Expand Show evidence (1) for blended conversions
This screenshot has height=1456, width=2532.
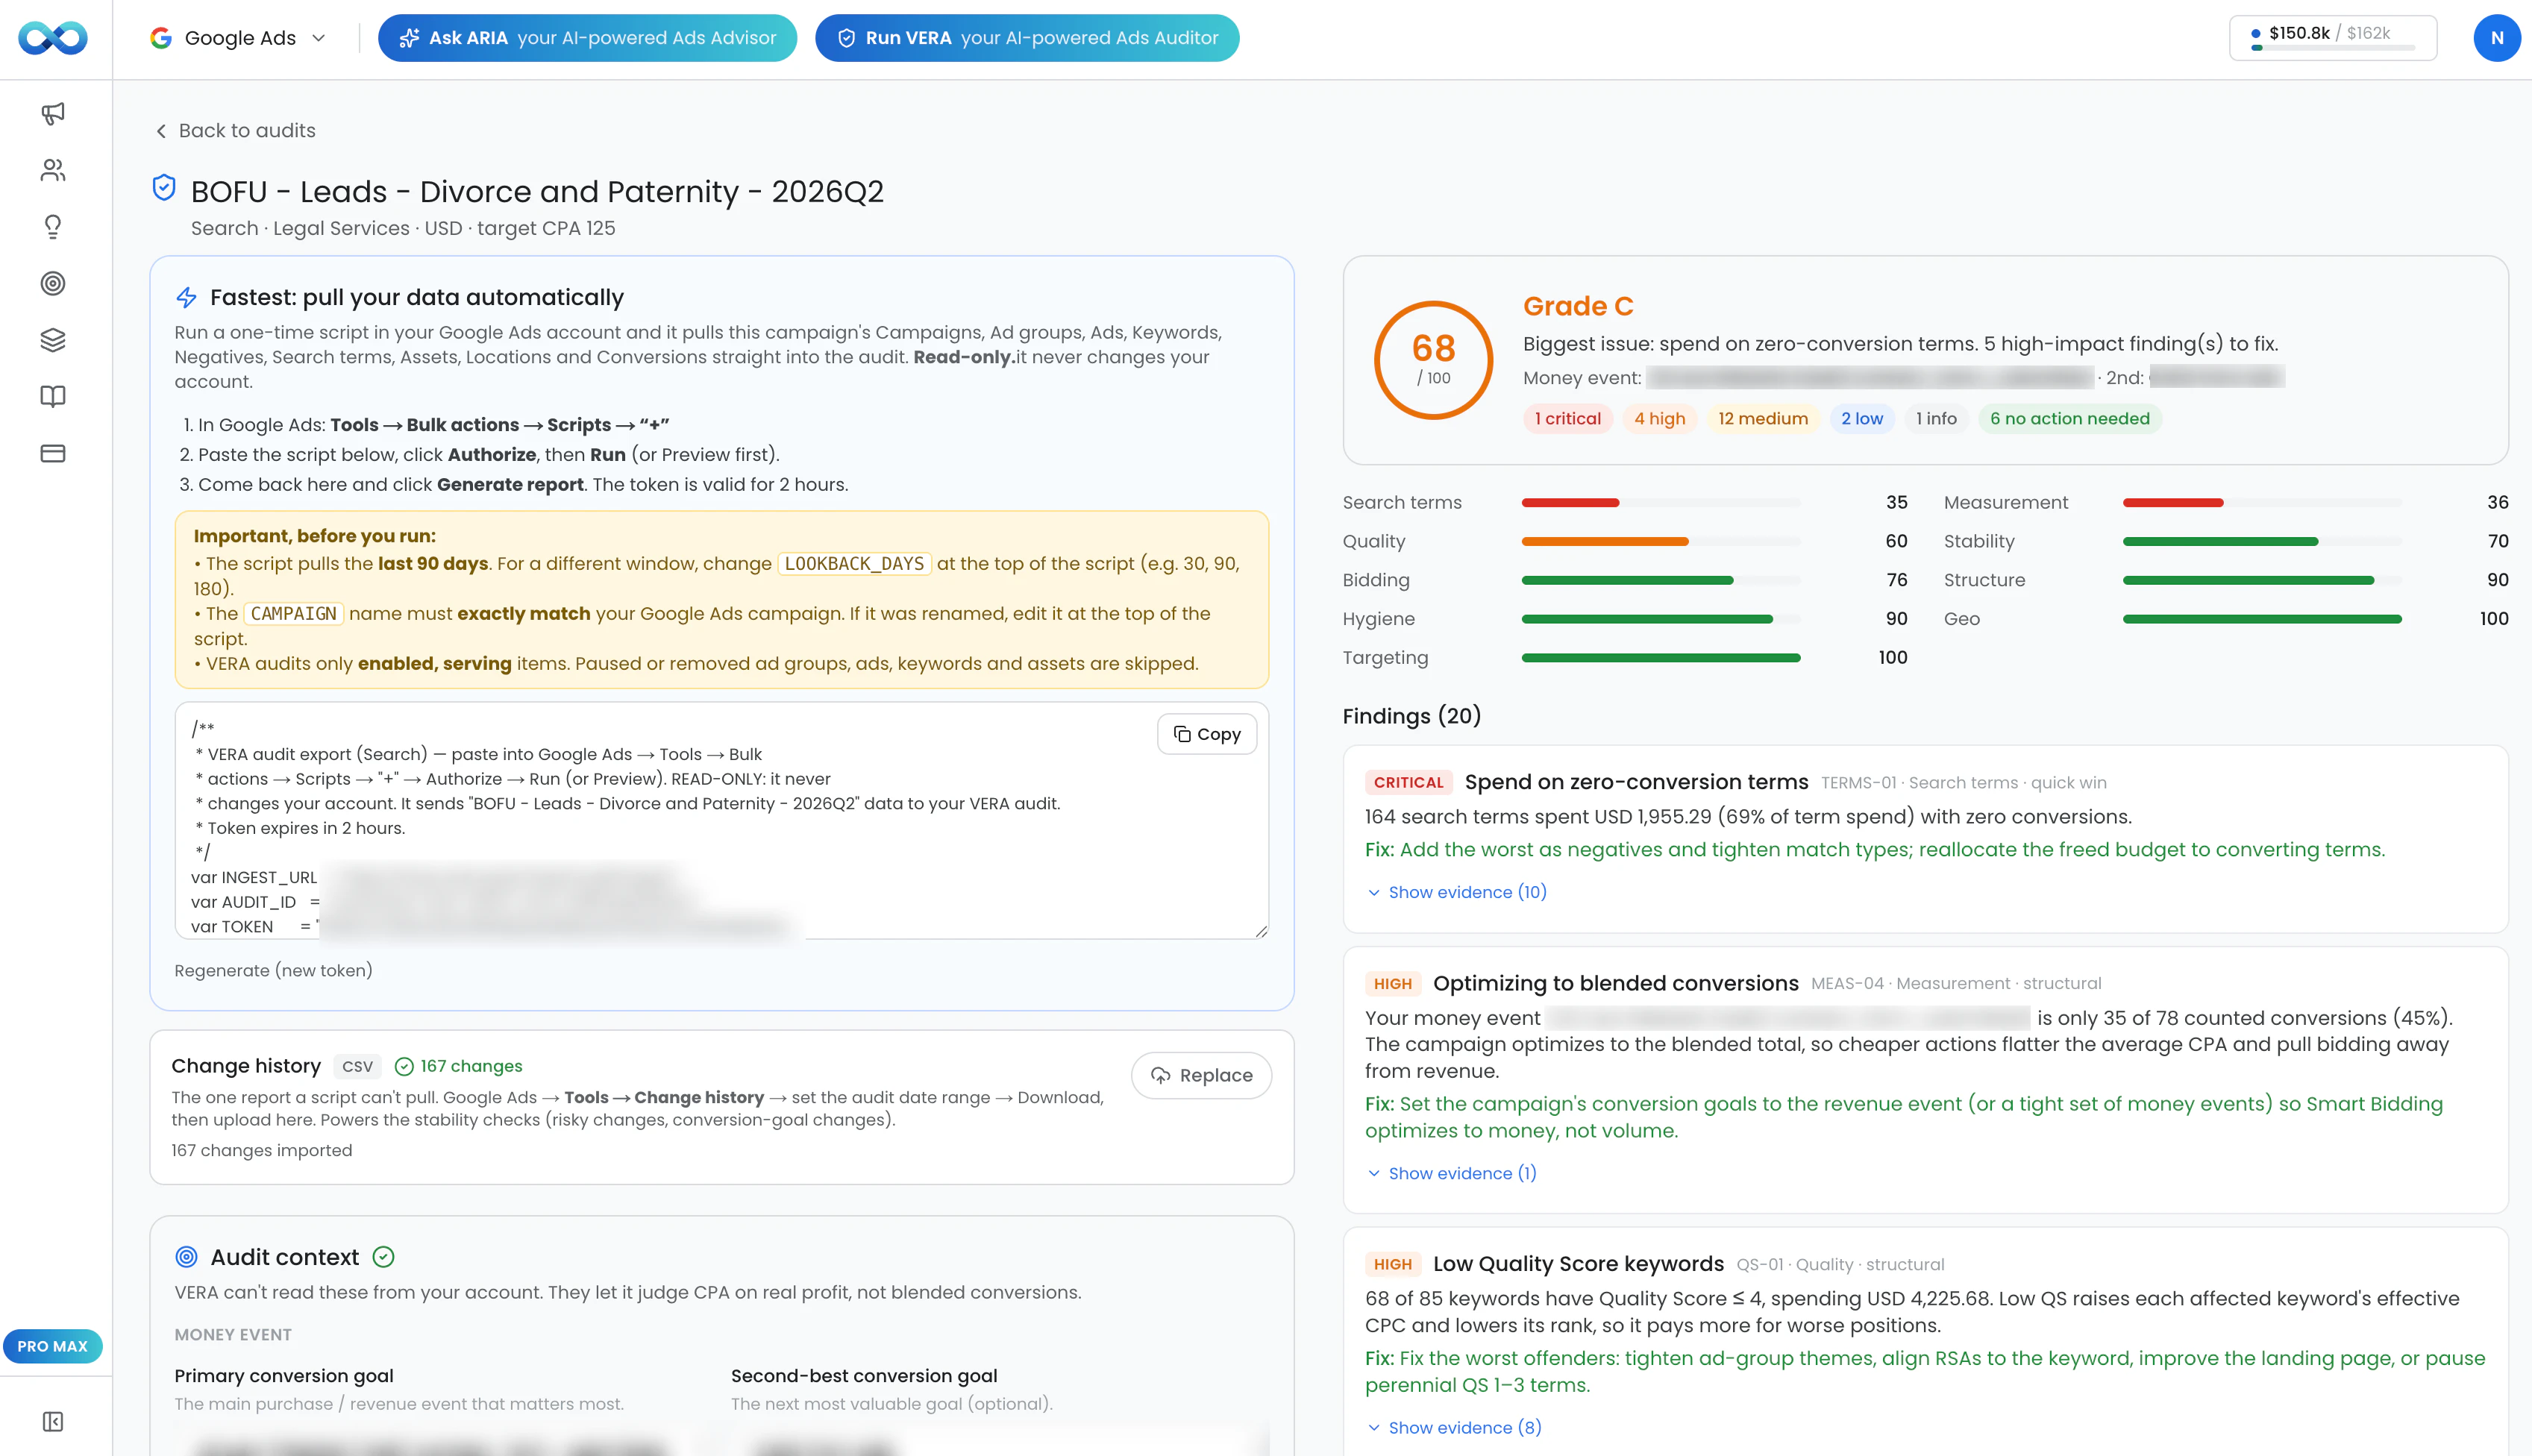click(1452, 1173)
